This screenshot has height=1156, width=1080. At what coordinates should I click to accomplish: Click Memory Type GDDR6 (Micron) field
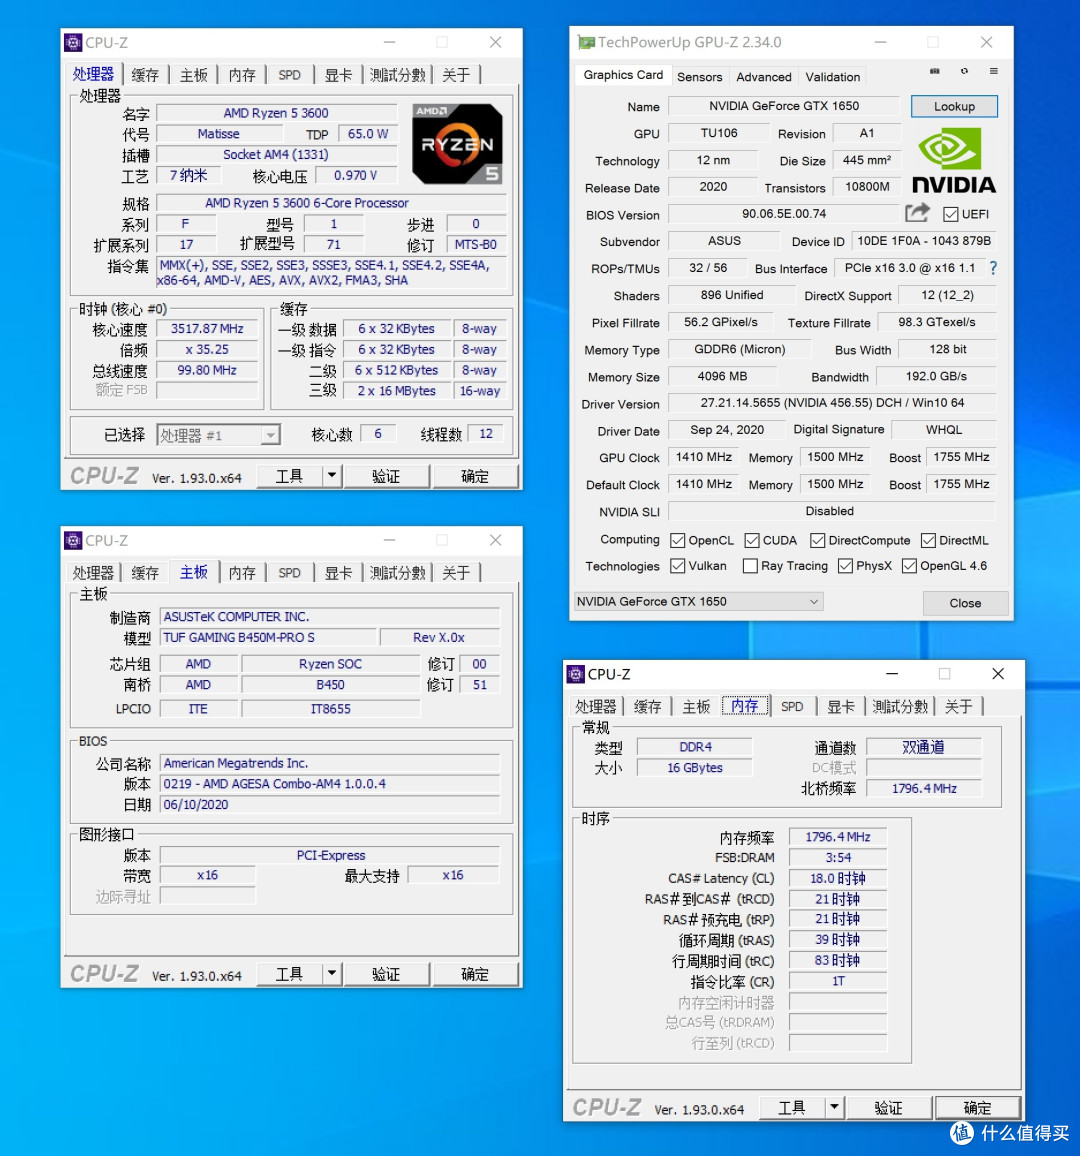[x=739, y=349]
